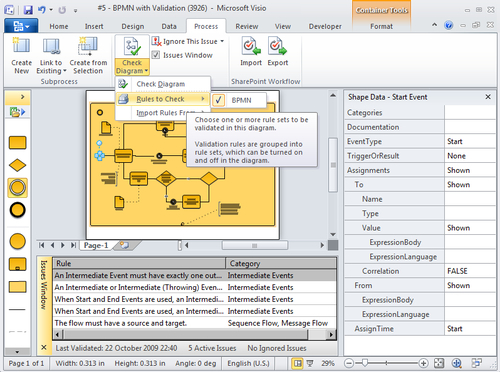
Task: Go to the last page
Action: coord(73,245)
